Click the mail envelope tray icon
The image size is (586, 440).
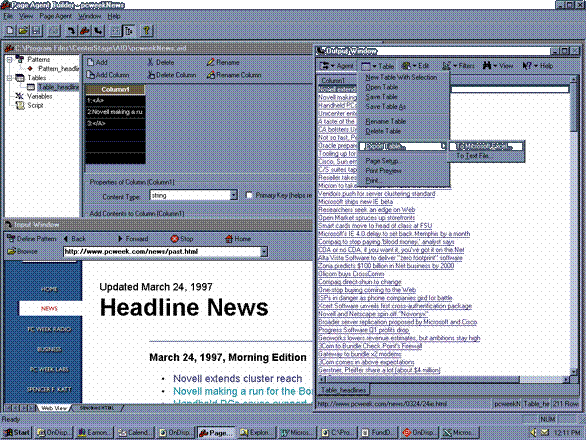tap(545, 433)
